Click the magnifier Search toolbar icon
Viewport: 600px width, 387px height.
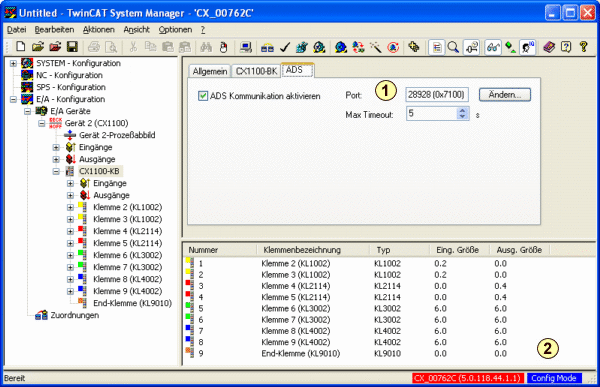453,47
